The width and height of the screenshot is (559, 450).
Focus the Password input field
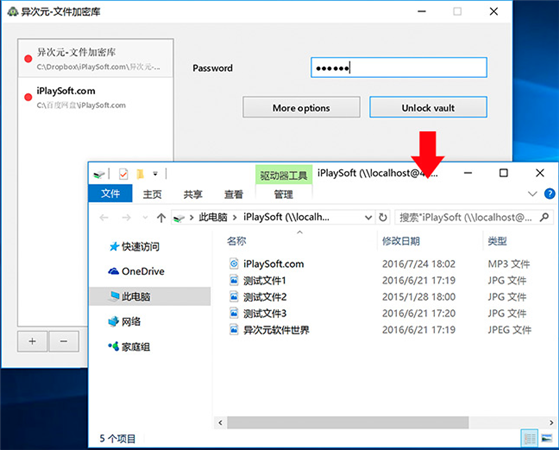tap(399, 67)
